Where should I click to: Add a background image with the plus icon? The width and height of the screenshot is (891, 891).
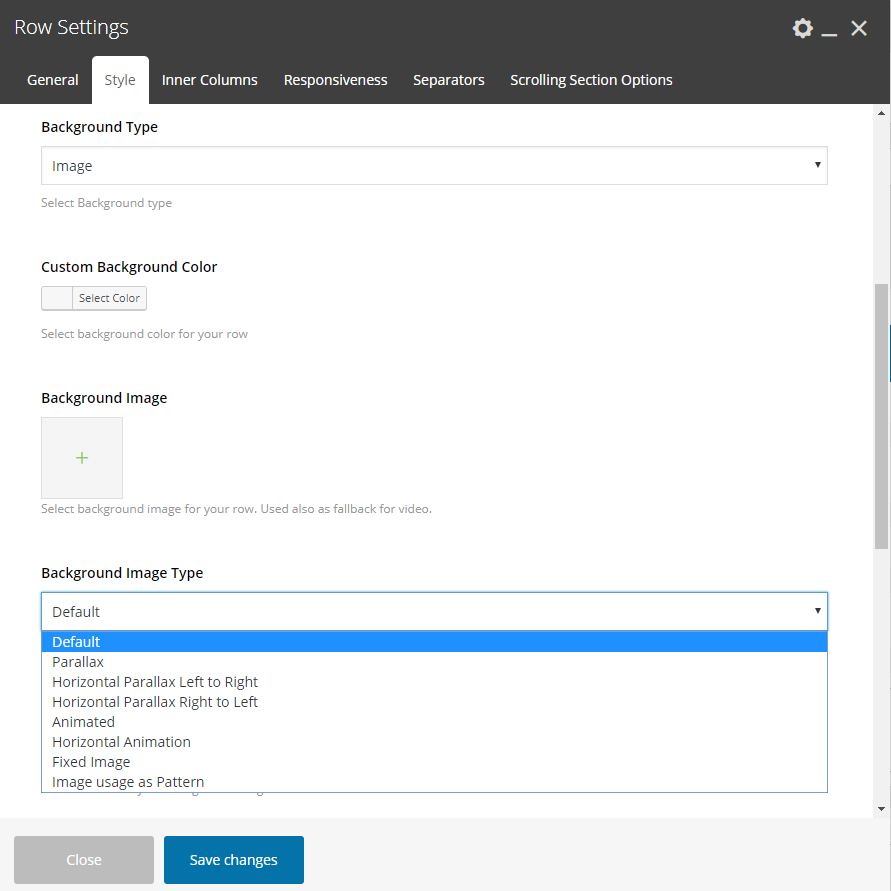tap(82, 457)
